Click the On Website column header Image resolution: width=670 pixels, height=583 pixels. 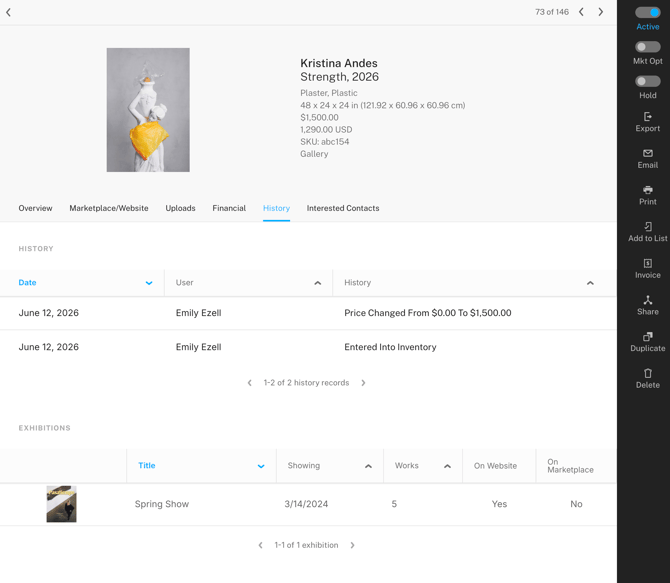[x=495, y=466]
